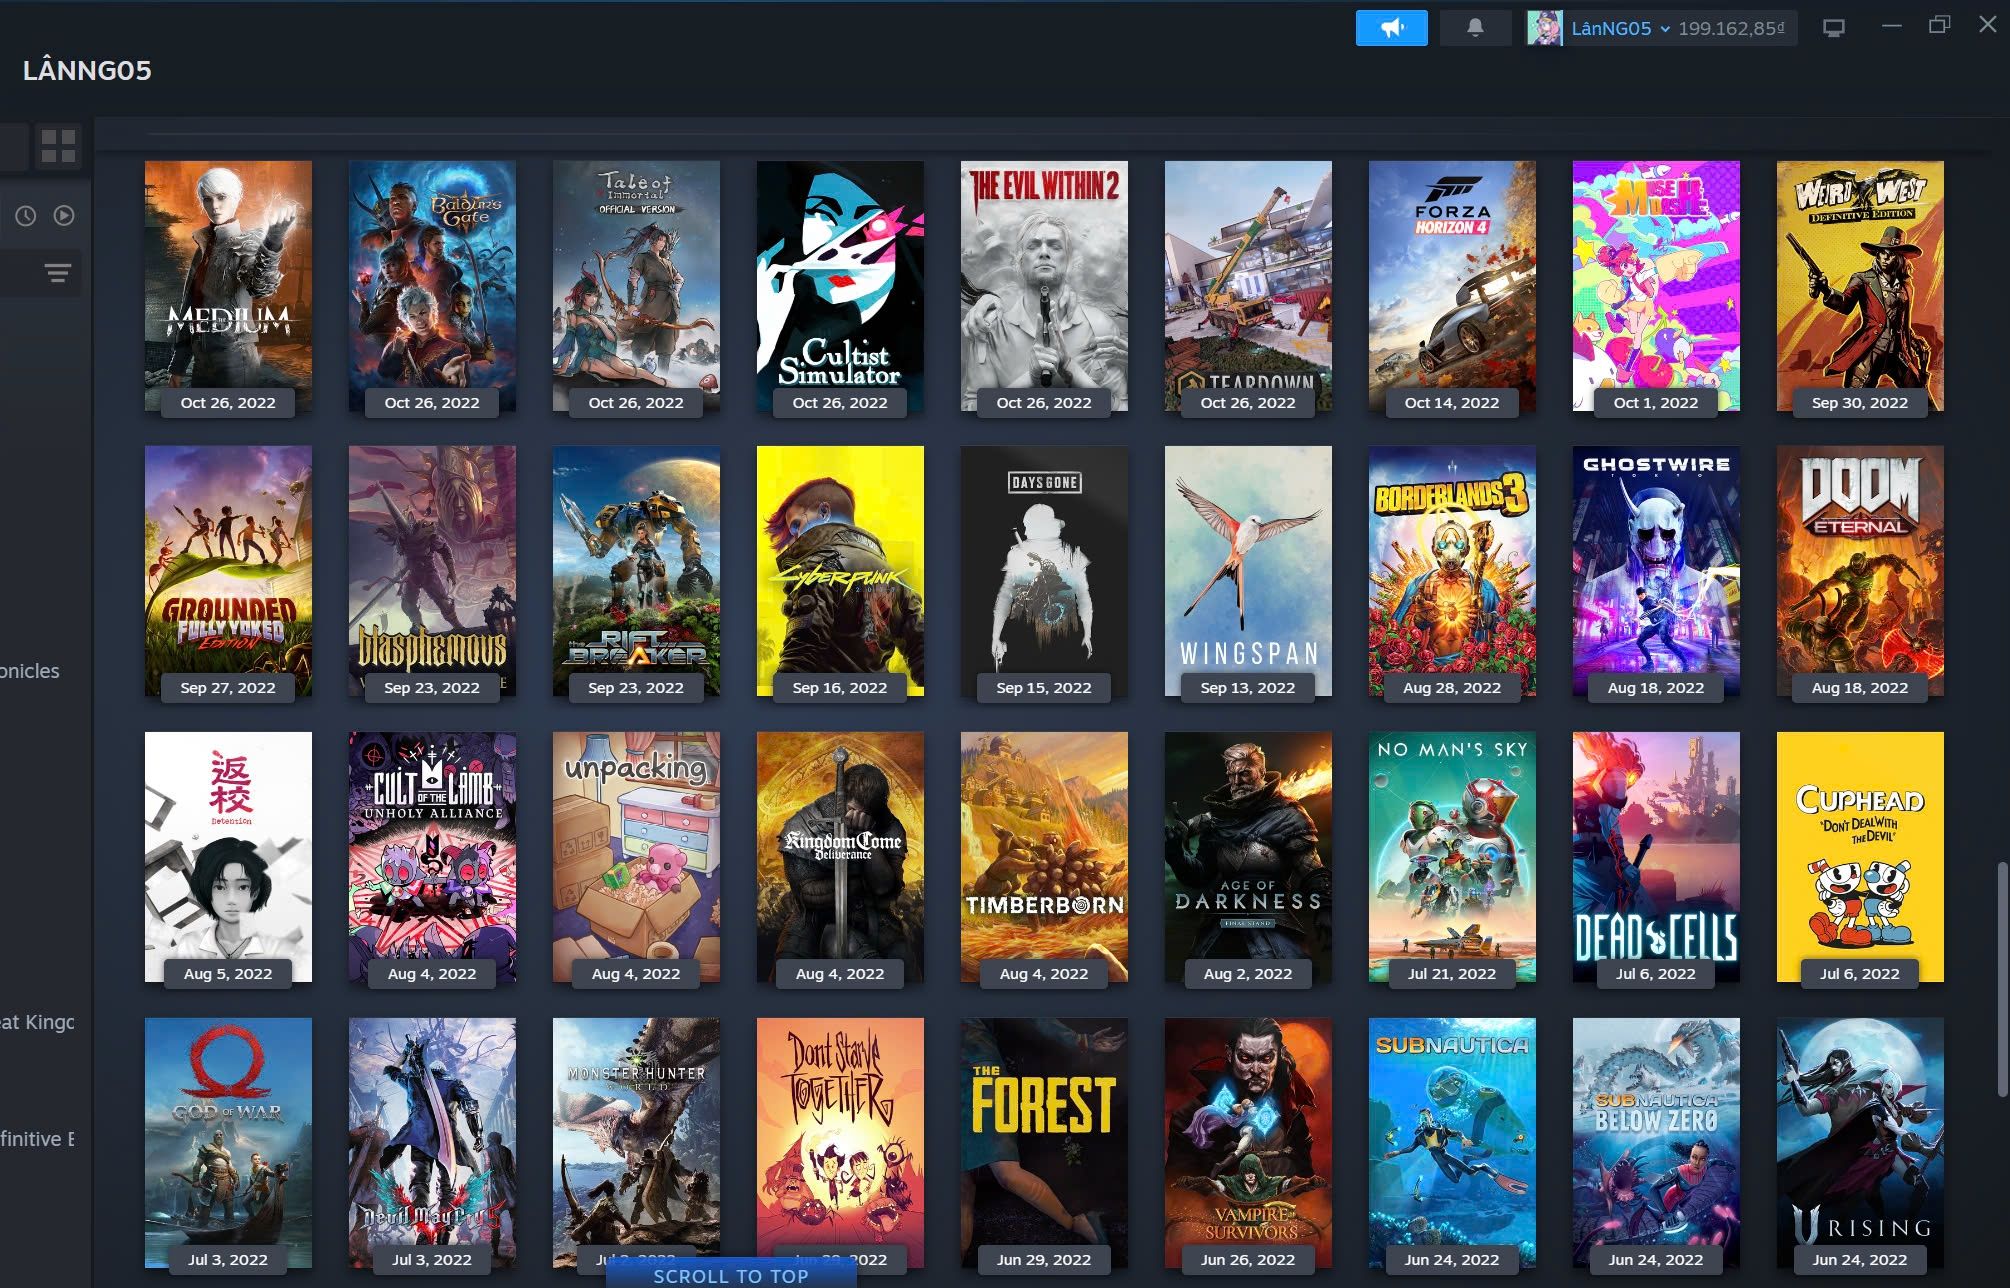Viewport: 2010px width, 1288px height.
Task: Select Blasphemous game cover
Action: (432, 571)
